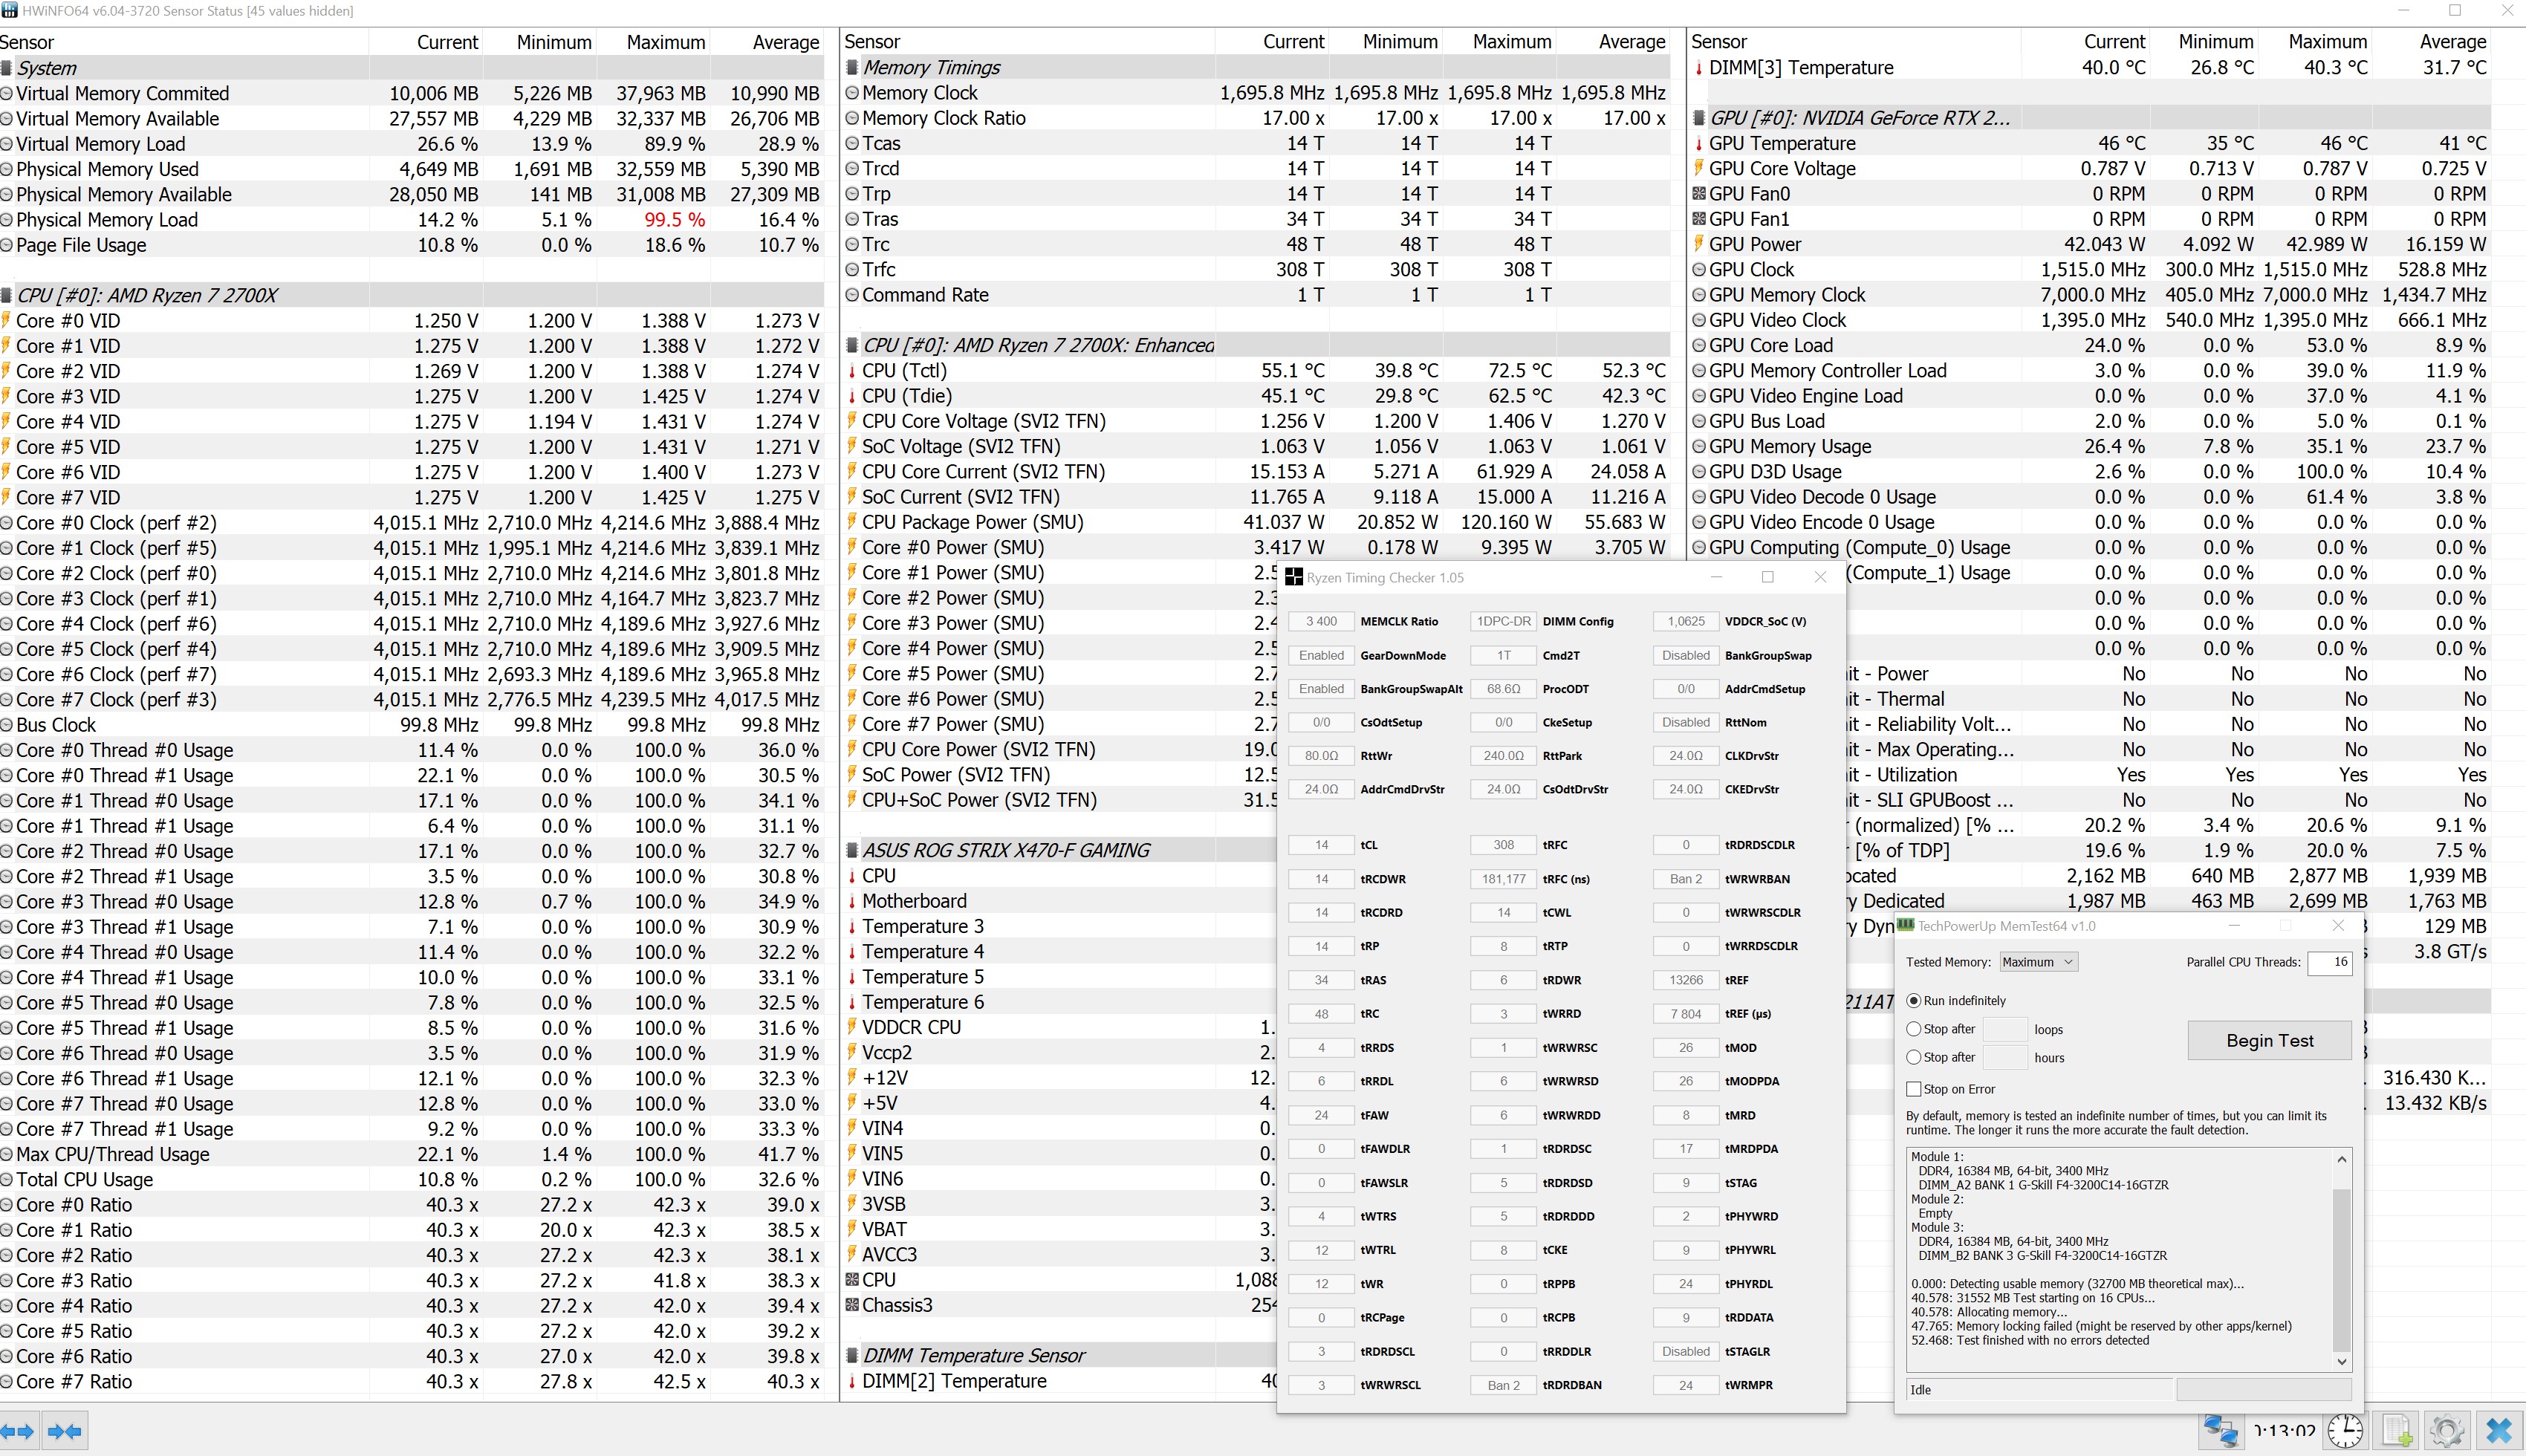Click the fan icon beside Chassis3

852,1304
